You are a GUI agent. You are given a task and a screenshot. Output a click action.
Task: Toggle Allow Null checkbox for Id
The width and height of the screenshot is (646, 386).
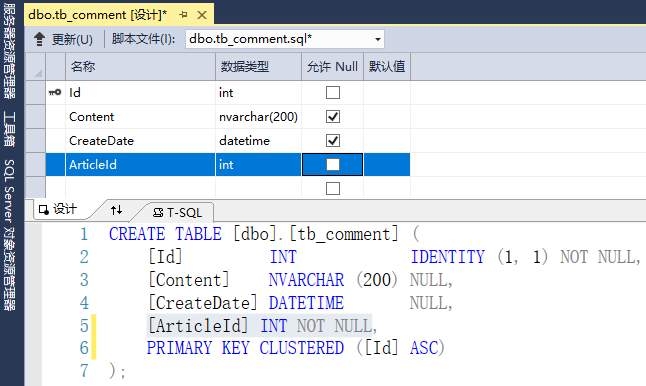pyautogui.click(x=333, y=93)
